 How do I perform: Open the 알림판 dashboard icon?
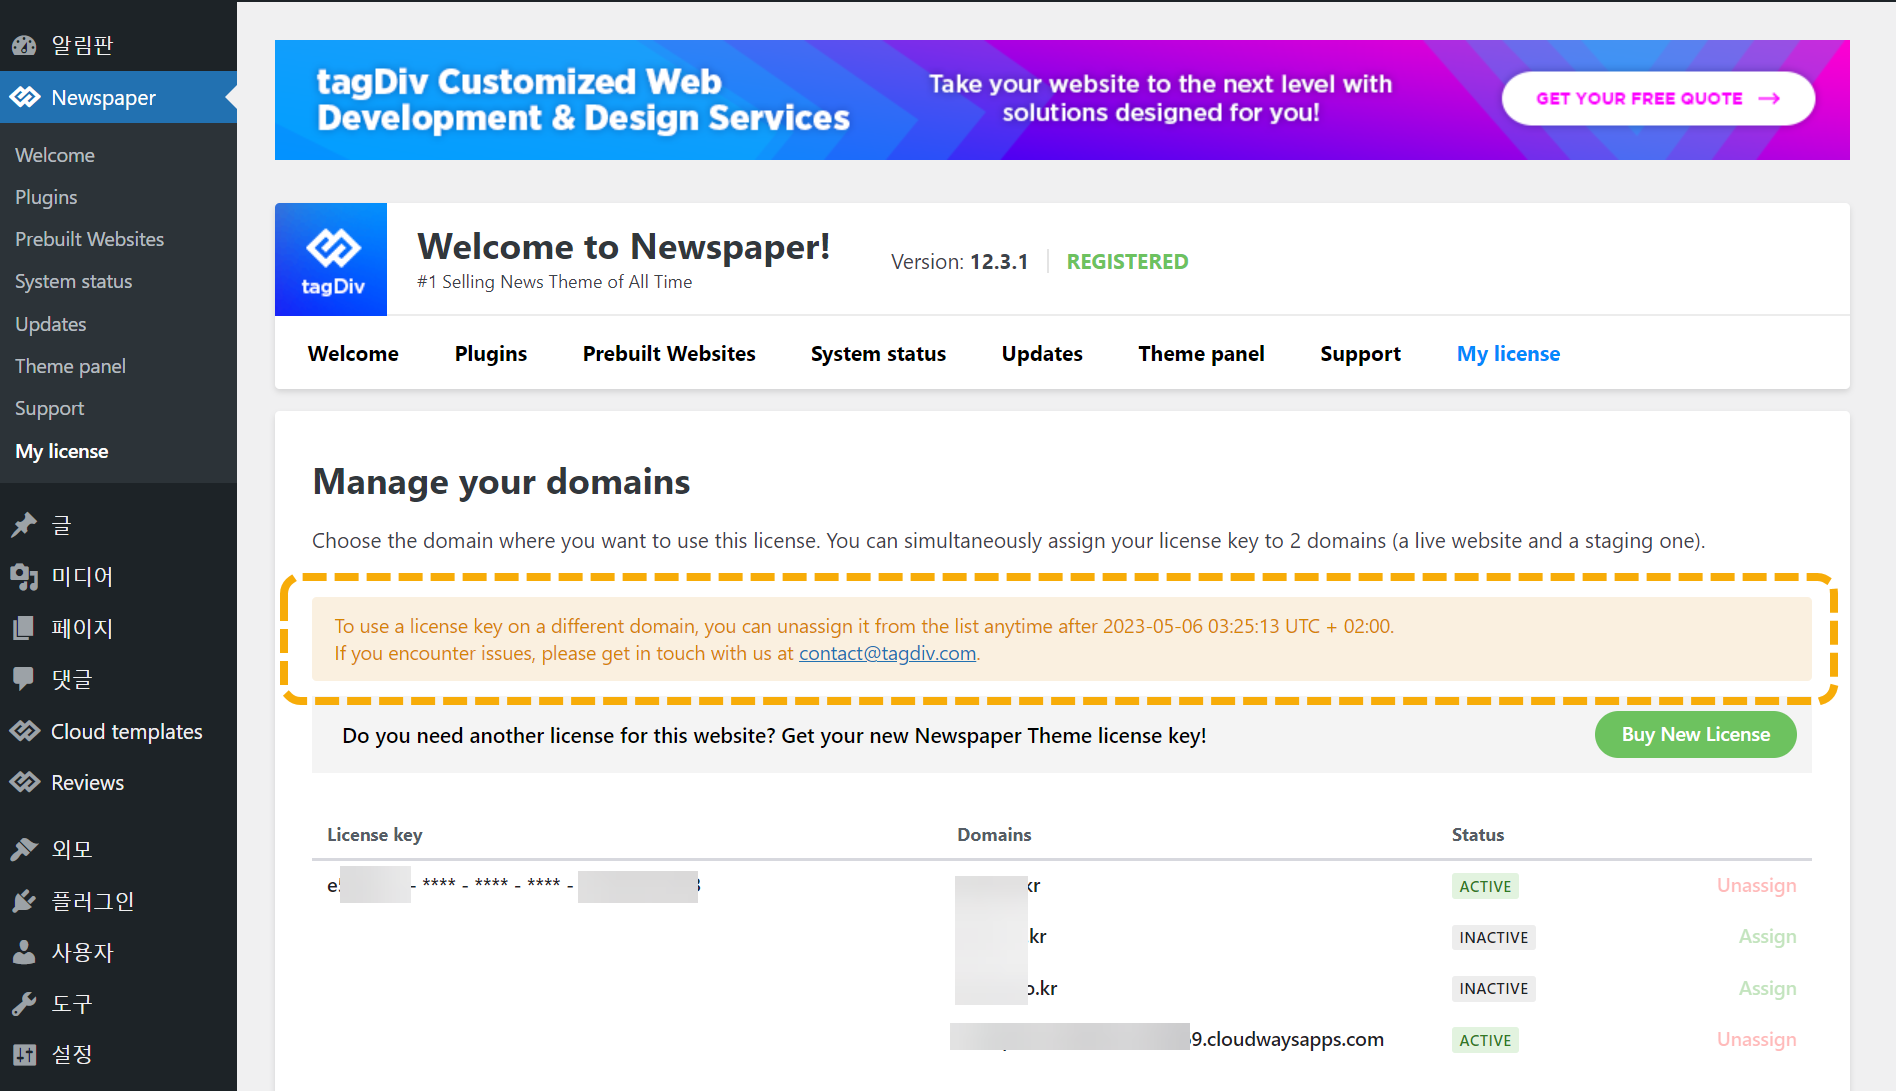[x=24, y=45]
